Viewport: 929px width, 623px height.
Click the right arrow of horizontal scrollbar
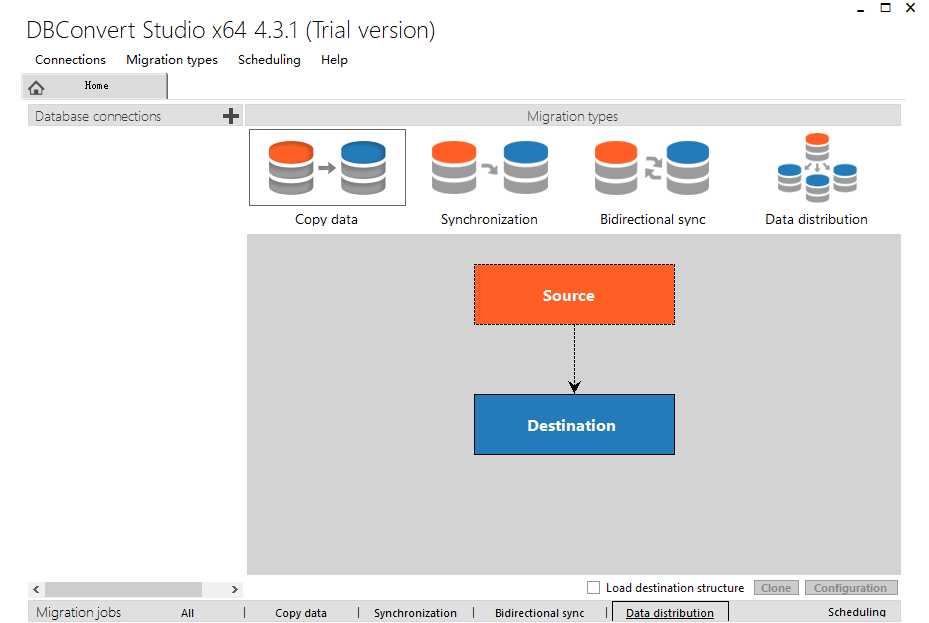click(235, 589)
